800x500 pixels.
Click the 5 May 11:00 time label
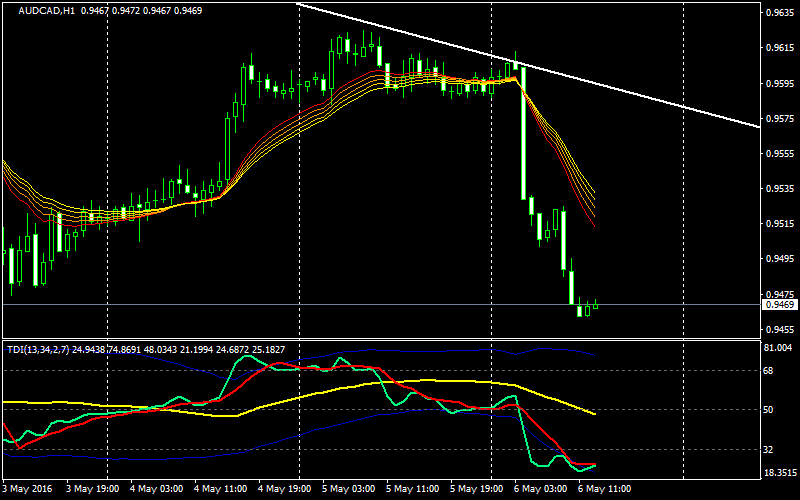click(410, 489)
